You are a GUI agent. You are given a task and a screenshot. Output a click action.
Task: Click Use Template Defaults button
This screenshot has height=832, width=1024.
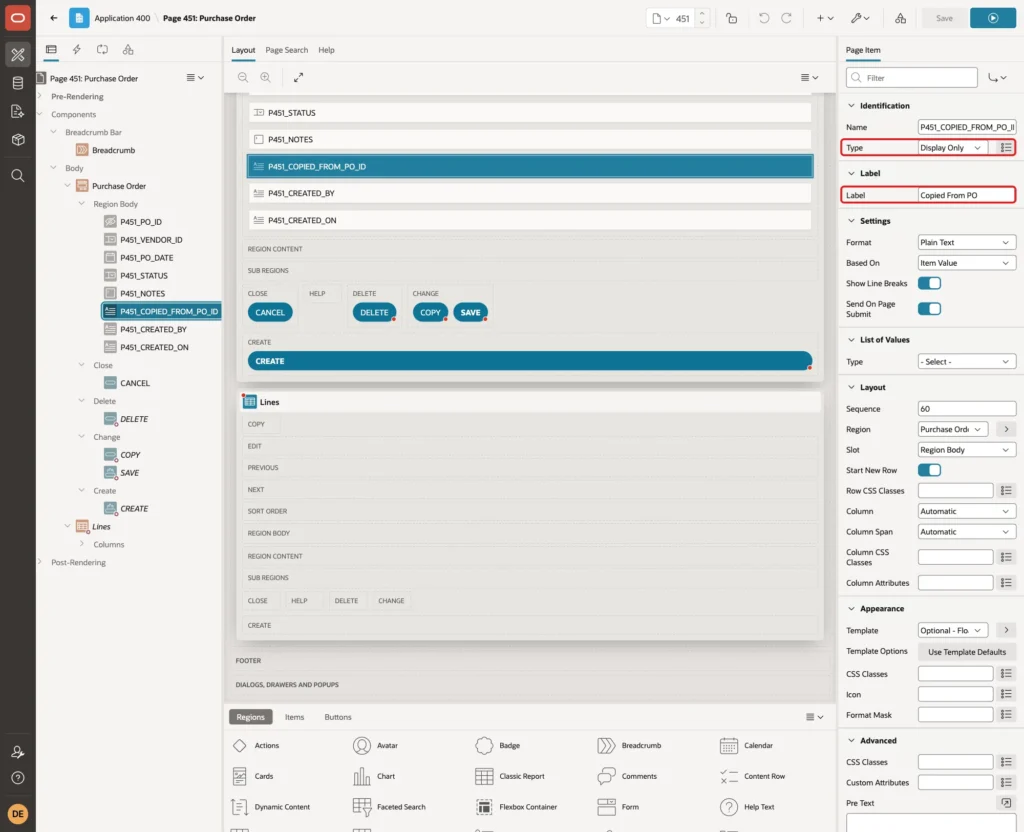966,652
